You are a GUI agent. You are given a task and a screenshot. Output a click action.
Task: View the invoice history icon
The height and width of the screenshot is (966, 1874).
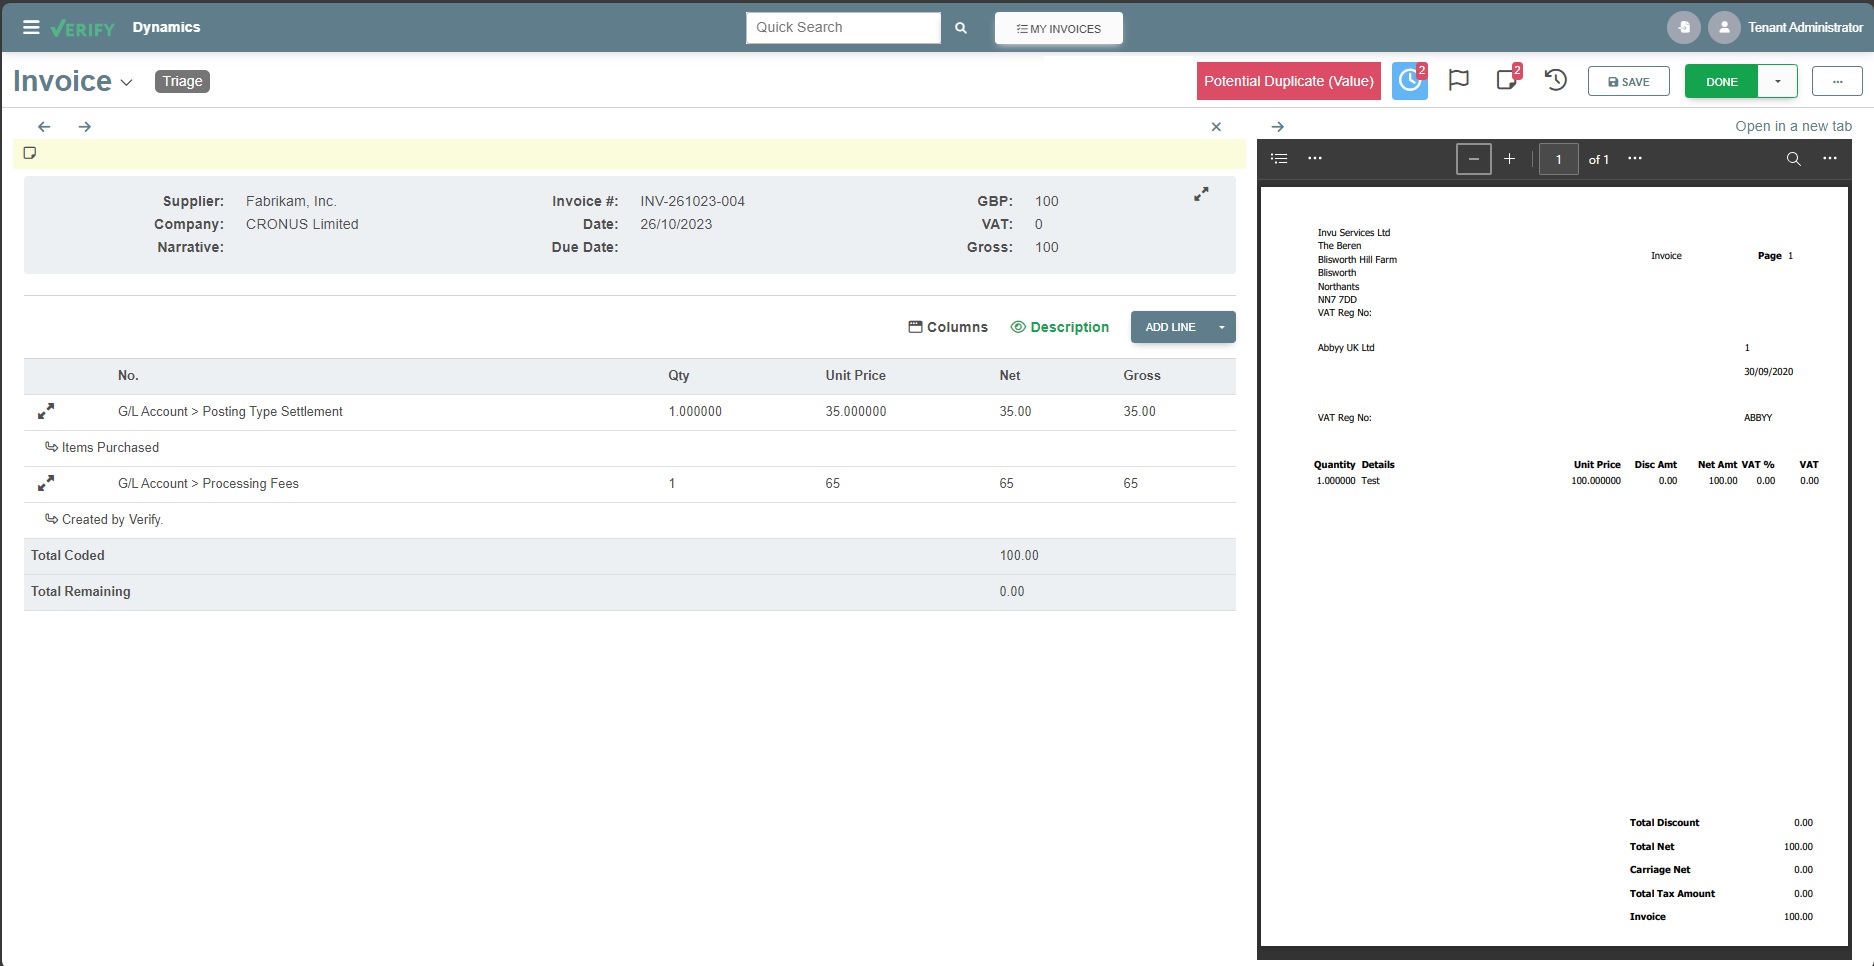(1555, 80)
